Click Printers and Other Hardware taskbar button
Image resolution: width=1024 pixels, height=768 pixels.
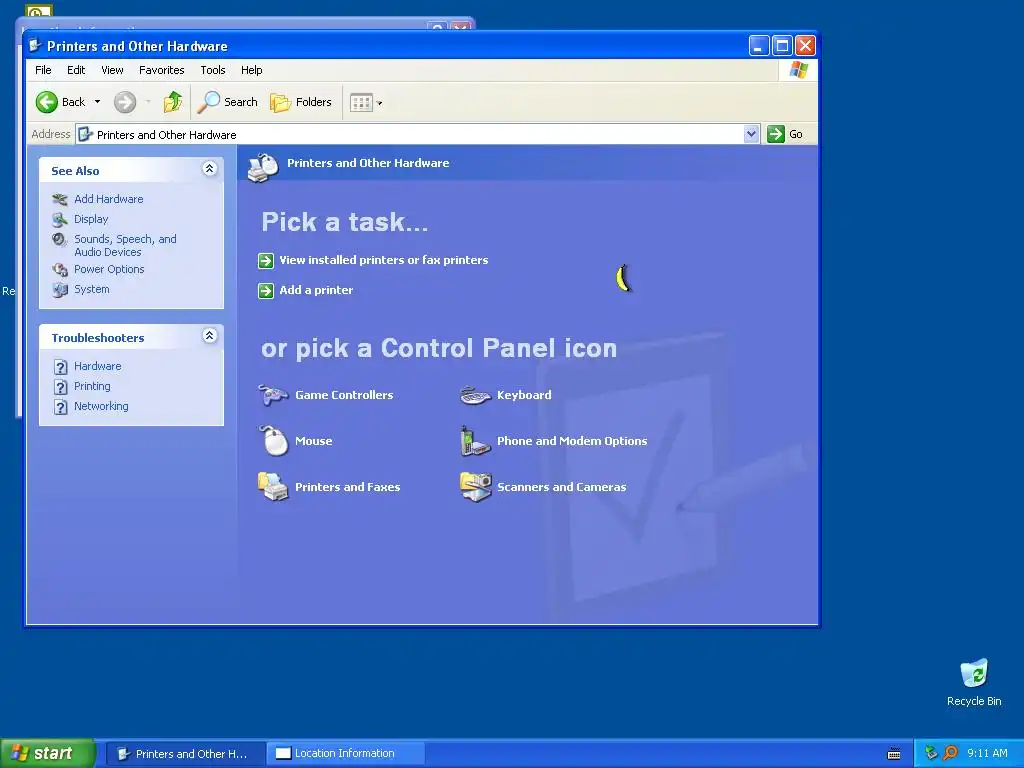coord(185,753)
